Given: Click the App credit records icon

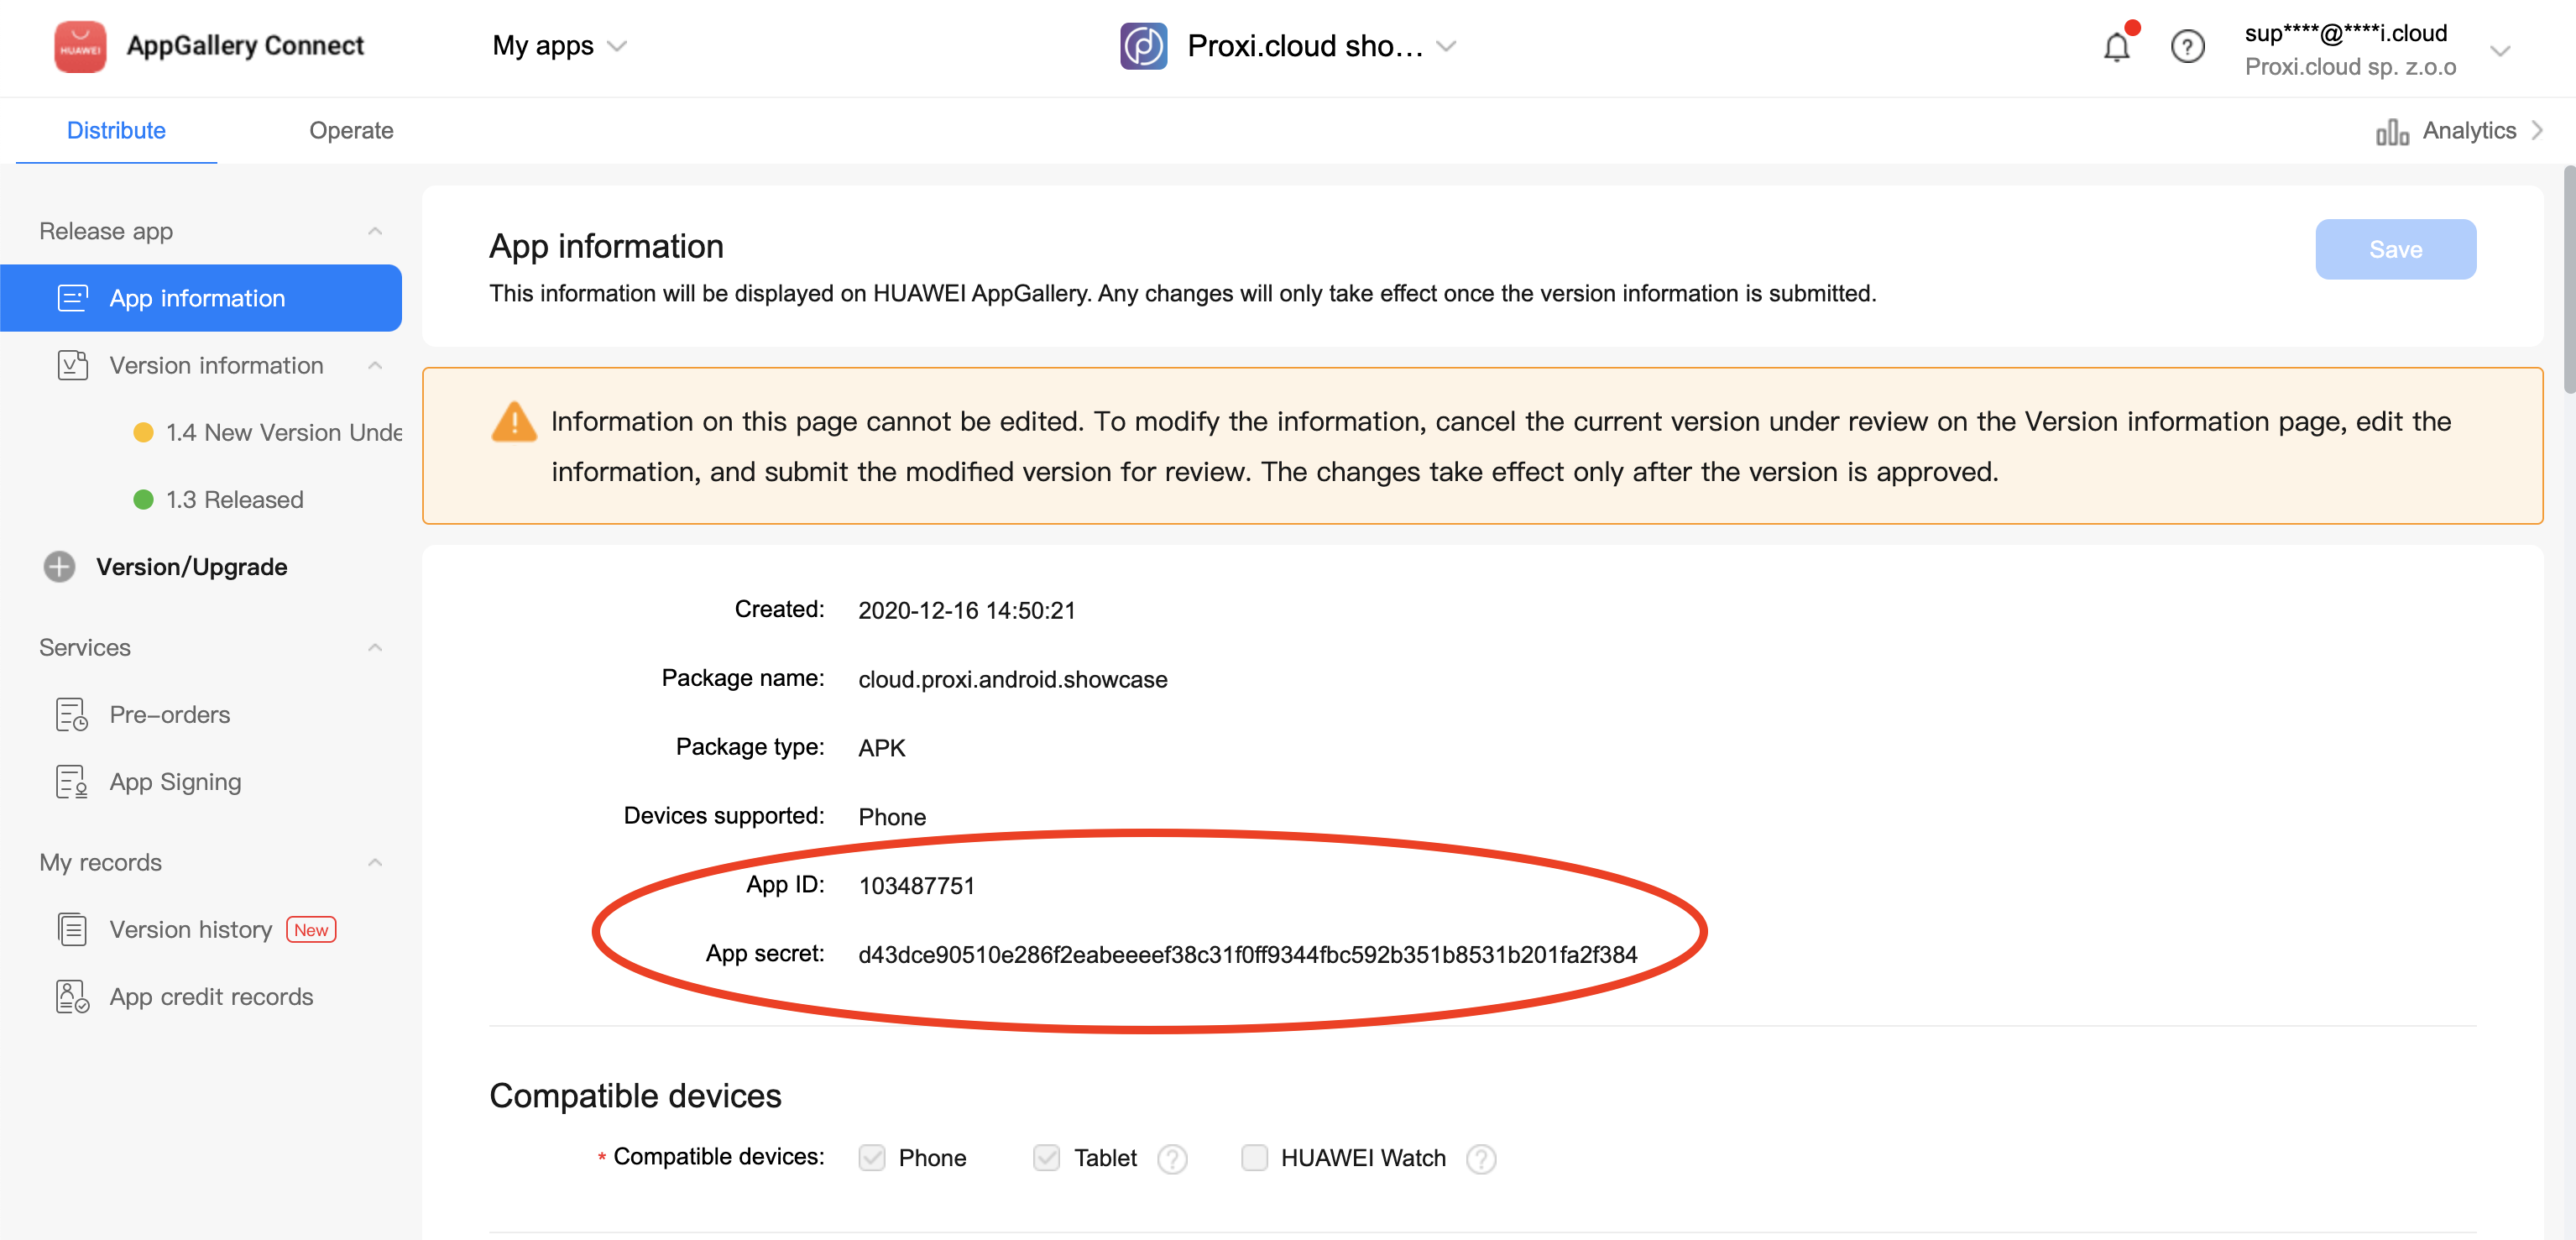Looking at the screenshot, I should [x=72, y=997].
